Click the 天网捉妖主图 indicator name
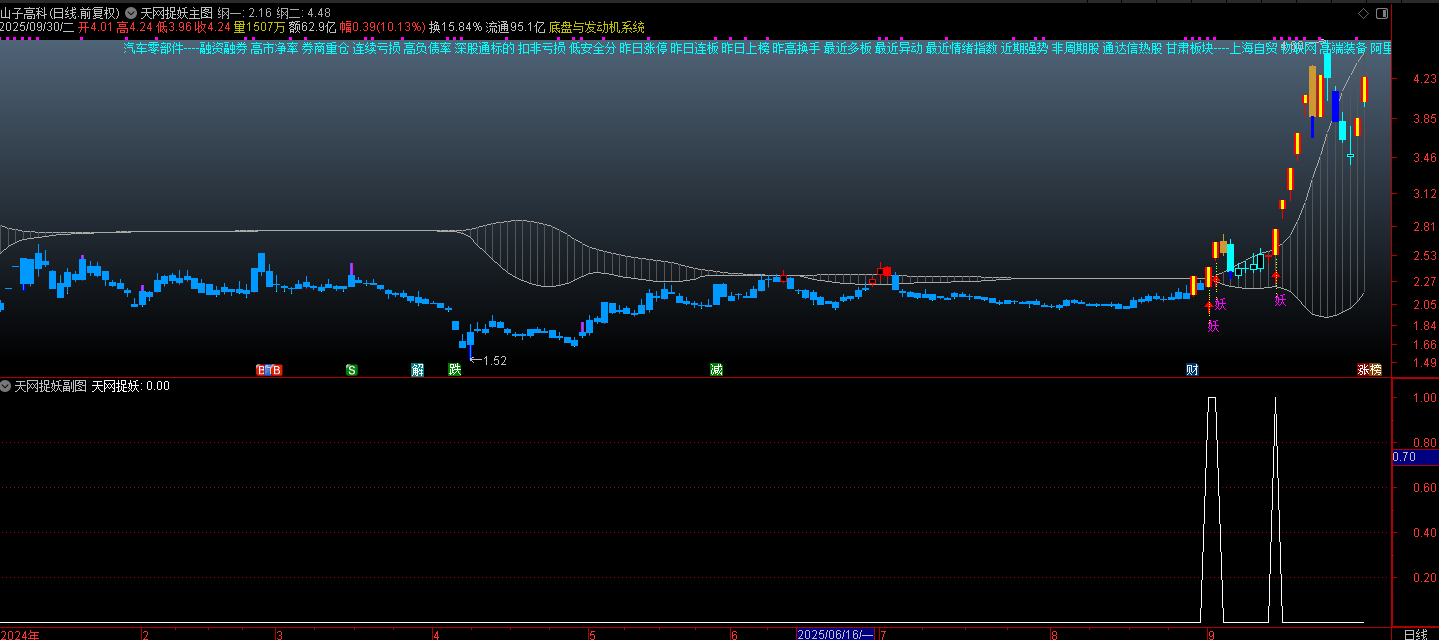The height and width of the screenshot is (640, 1439). [x=176, y=13]
